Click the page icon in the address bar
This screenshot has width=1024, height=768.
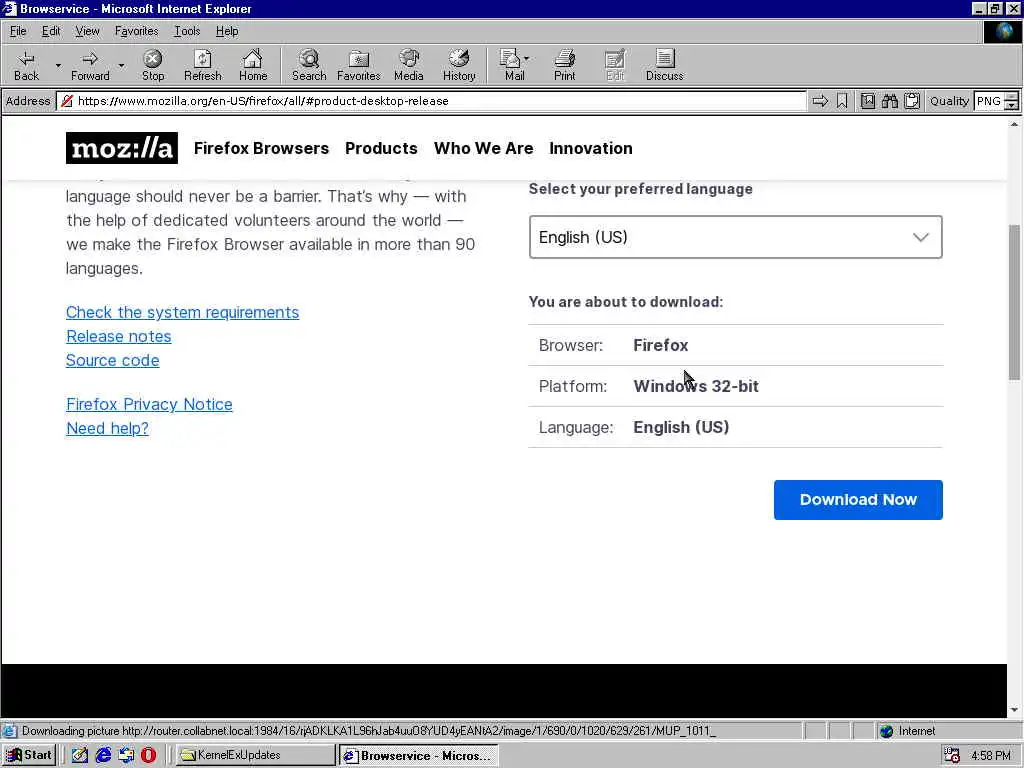[67, 101]
